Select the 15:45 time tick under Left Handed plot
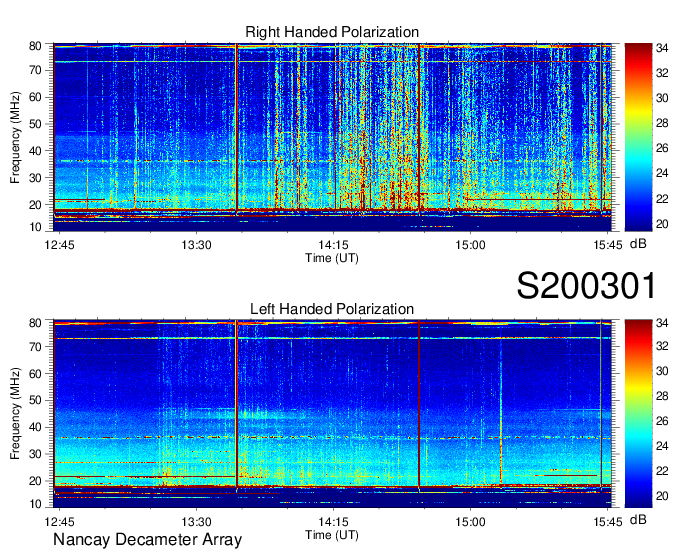This screenshot has width=680, height=552. [608, 522]
